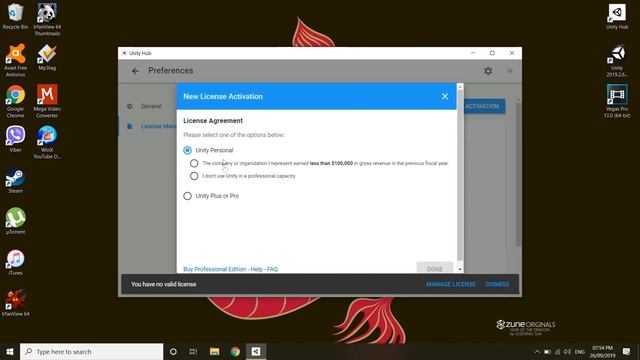
Task: Launch Google Chrome desktop shortcut
Action: tap(16, 101)
